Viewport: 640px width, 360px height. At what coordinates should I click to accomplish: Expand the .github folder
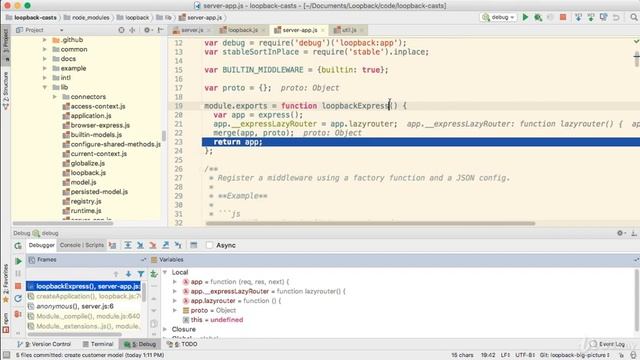(x=44, y=40)
